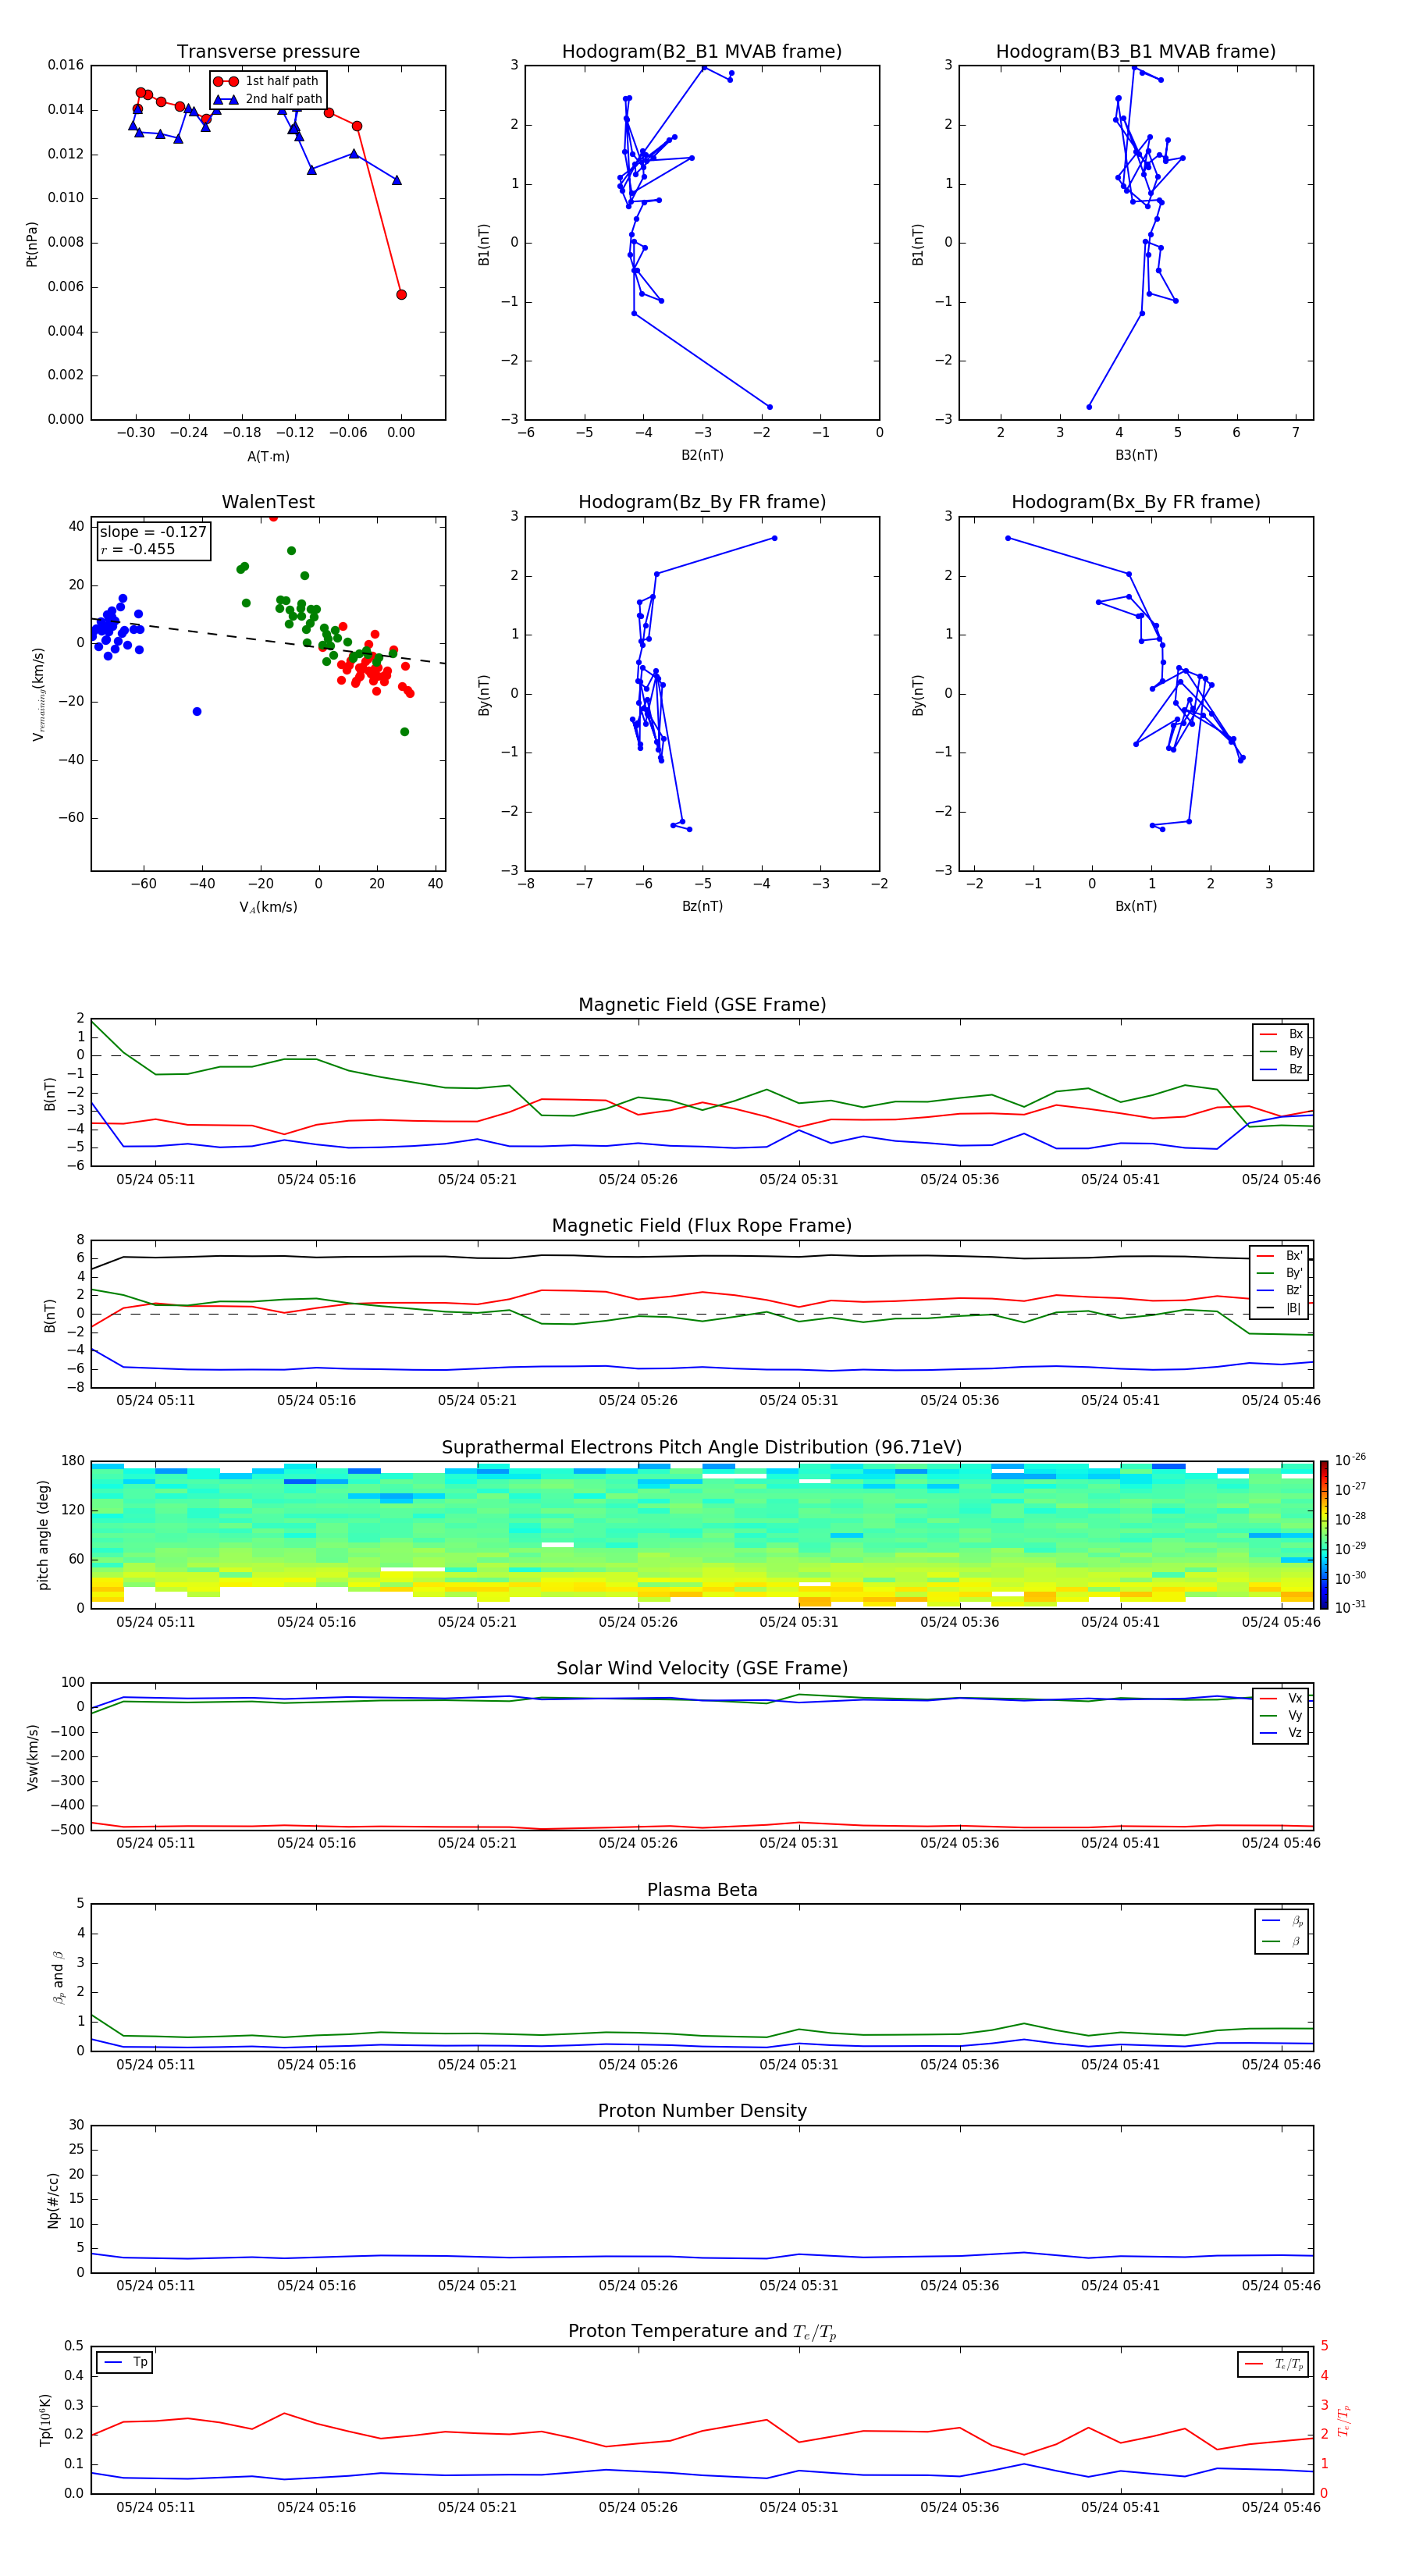
Task: Click the A(T·m) x-axis label
Action: [x=268, y=456]
